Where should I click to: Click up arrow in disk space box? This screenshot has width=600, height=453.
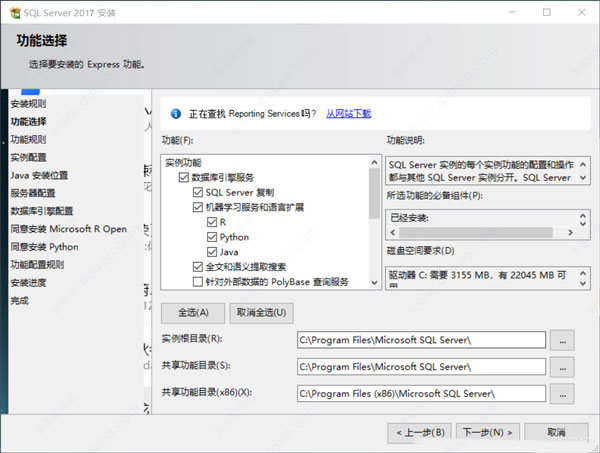click(583, 273)
